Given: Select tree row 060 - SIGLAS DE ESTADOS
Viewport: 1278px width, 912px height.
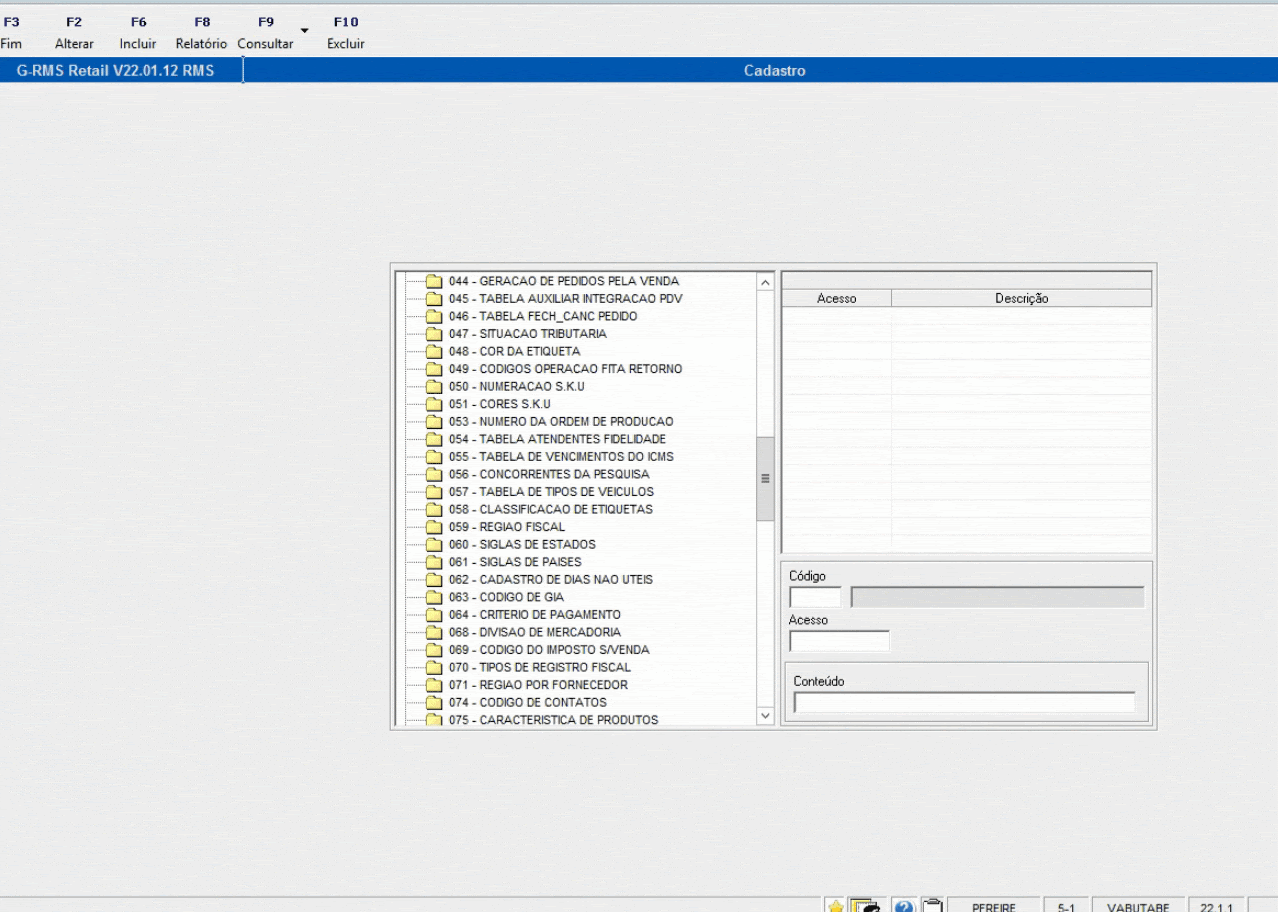Looking at the screenshot, I should point(522,544).
